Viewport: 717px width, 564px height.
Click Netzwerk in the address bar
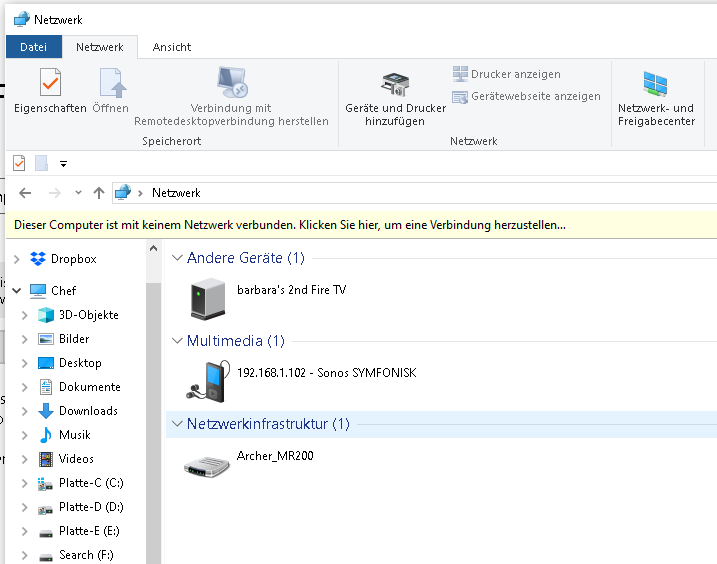(176, 193)
